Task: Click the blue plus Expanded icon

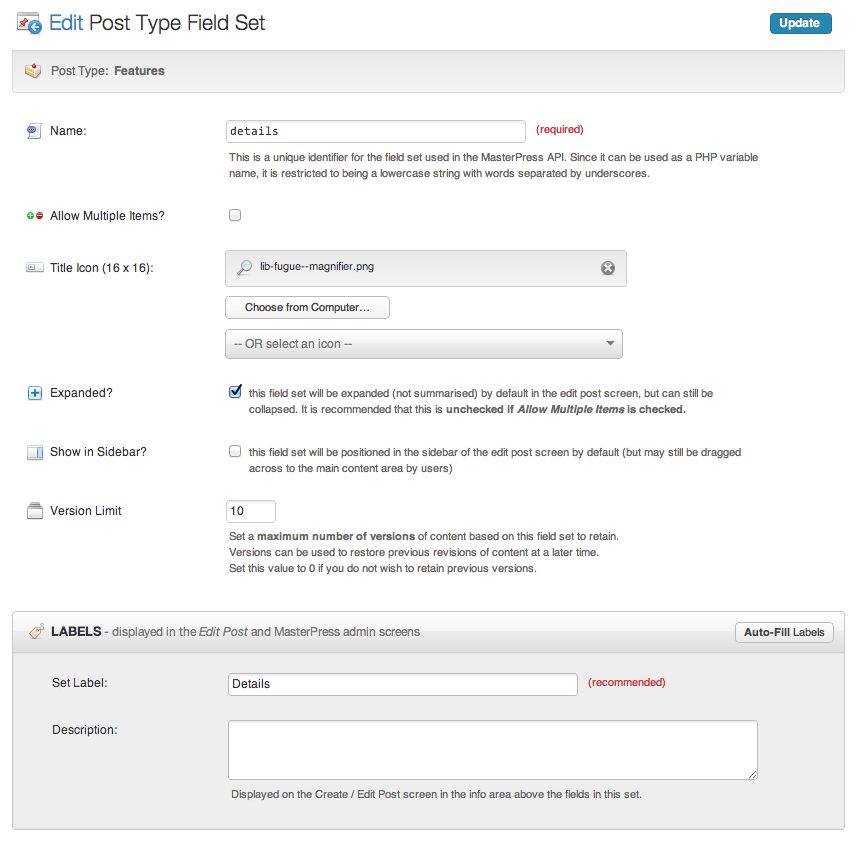Action: pos(34,393)
